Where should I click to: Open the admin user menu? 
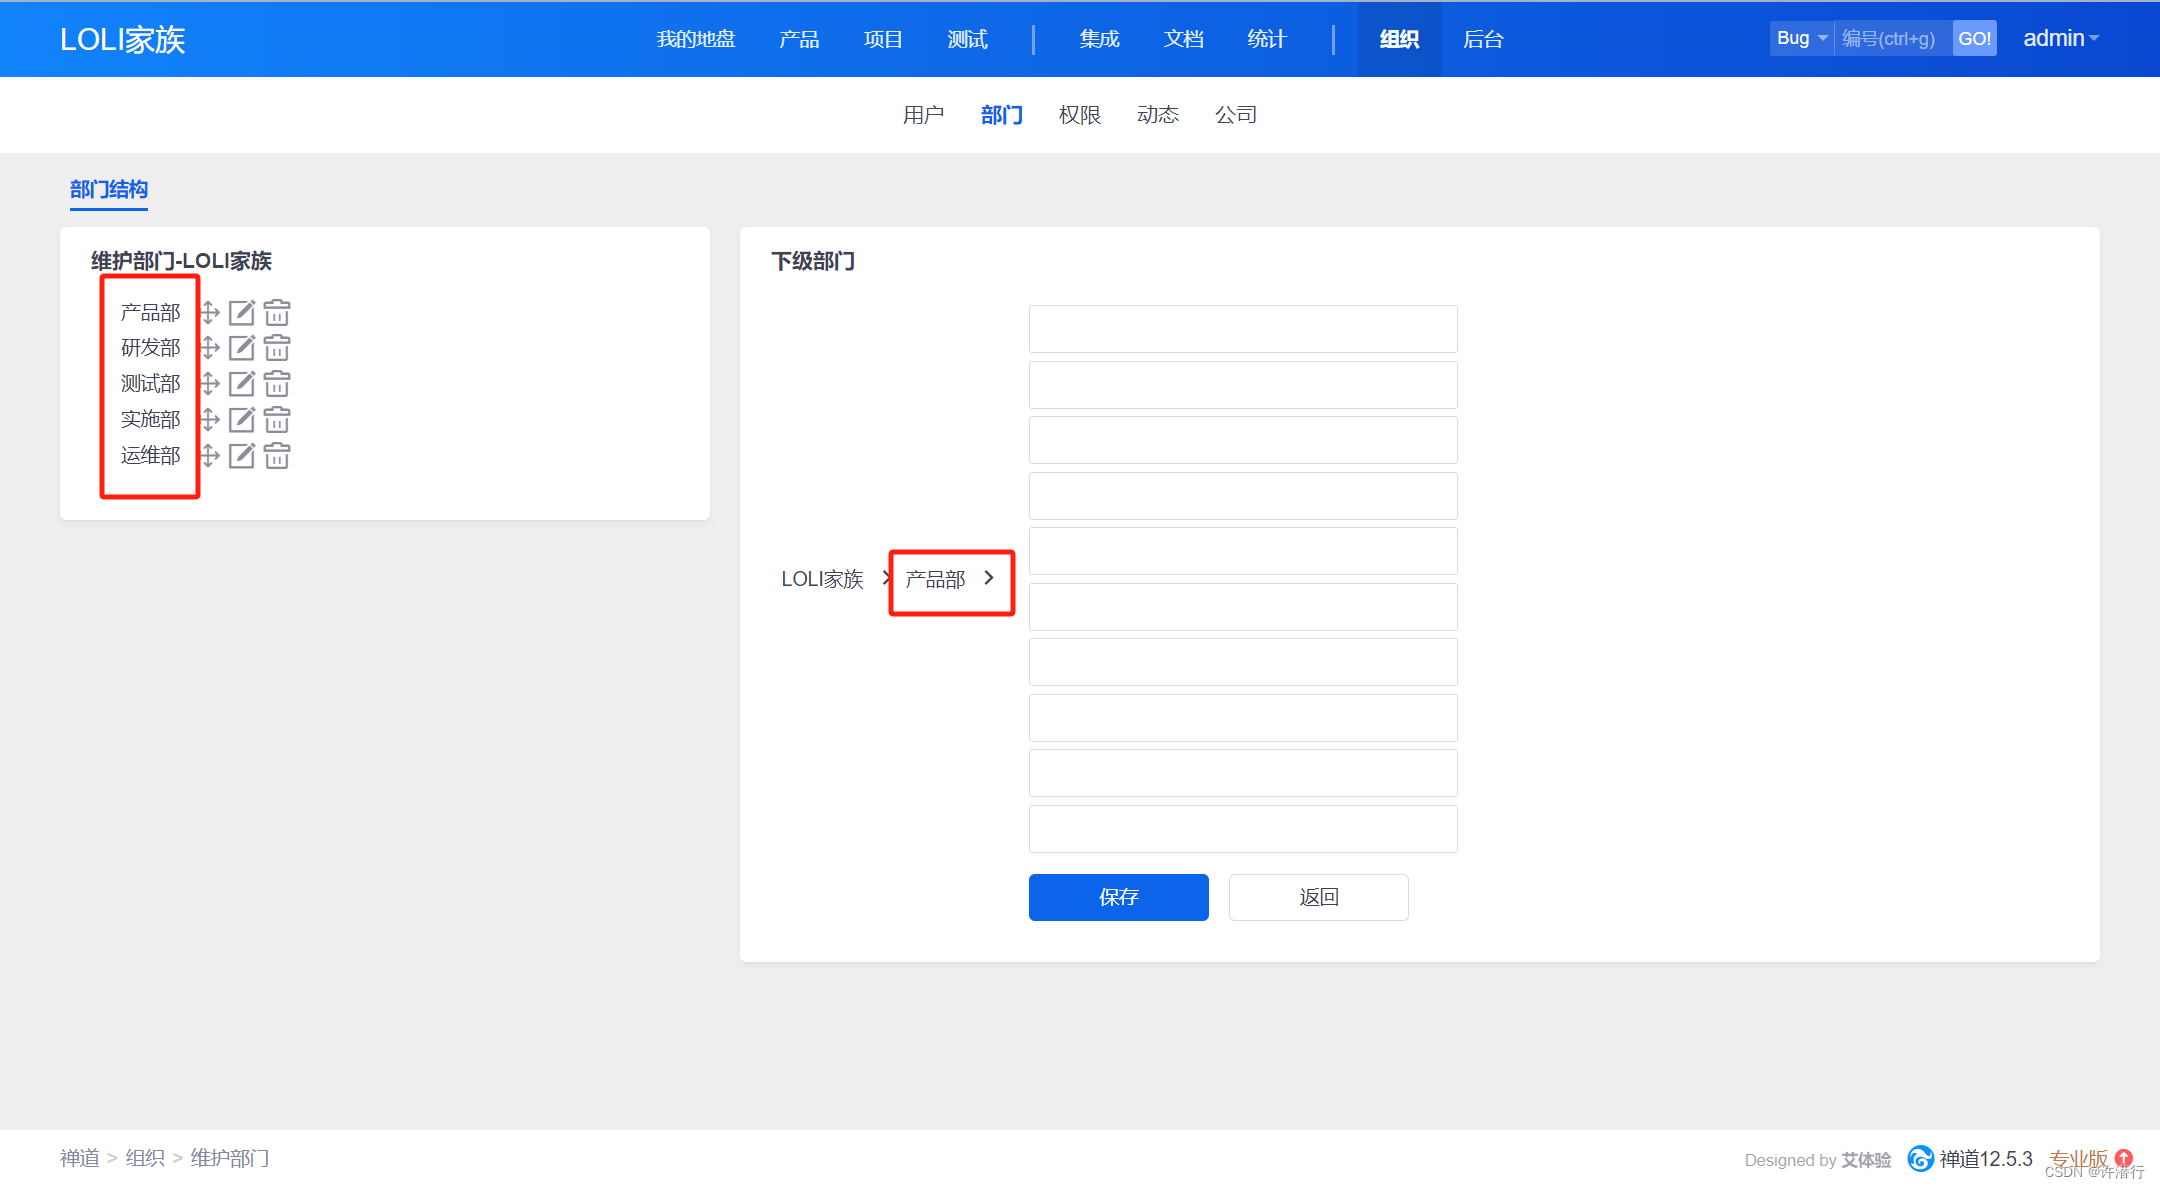[2060, 38]
